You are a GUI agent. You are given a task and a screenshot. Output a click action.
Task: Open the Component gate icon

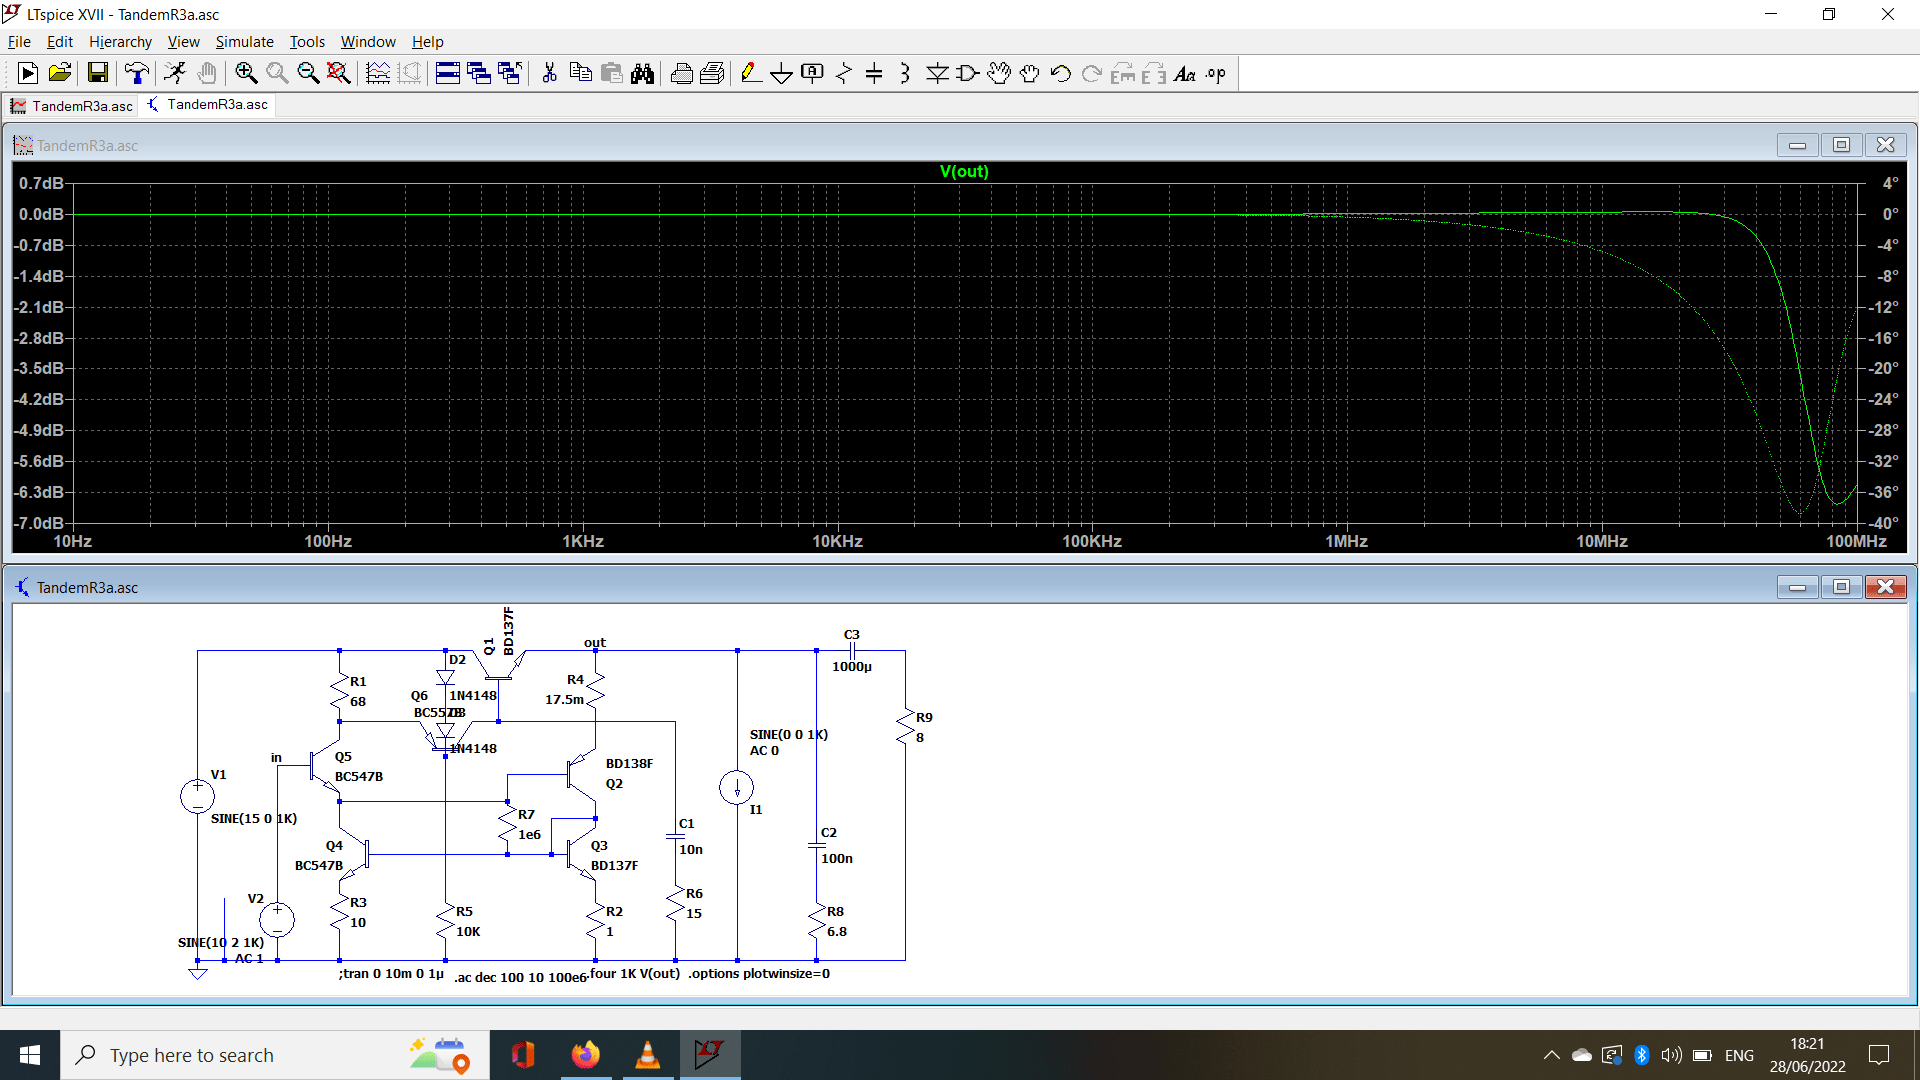[968, 73]
